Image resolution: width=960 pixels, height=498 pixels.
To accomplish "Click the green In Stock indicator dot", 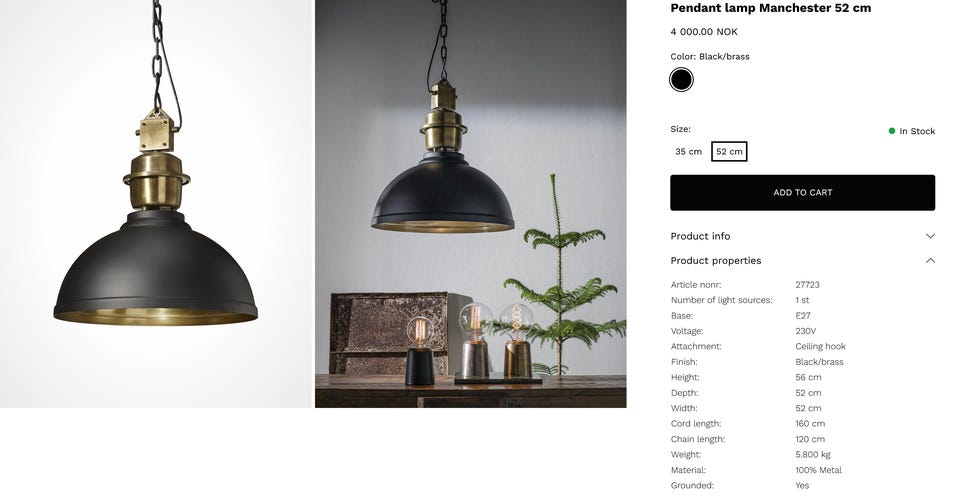I will point(891,130).
